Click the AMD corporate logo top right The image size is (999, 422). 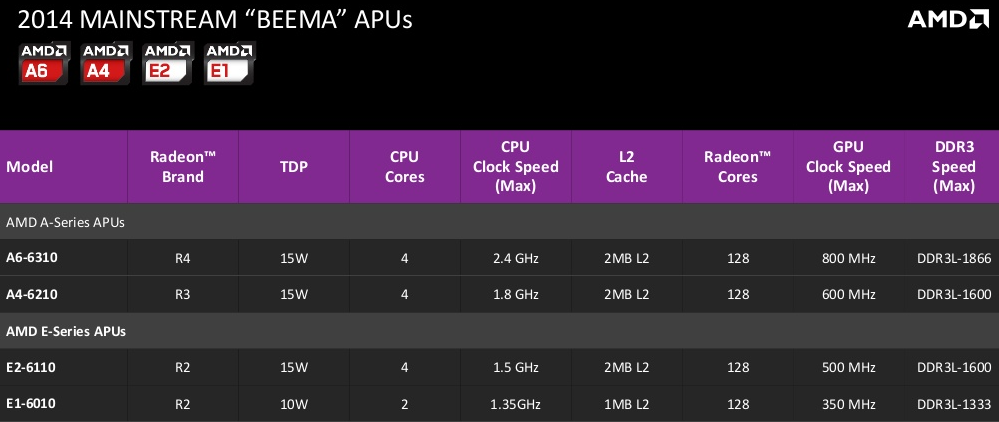coord(945,20)
